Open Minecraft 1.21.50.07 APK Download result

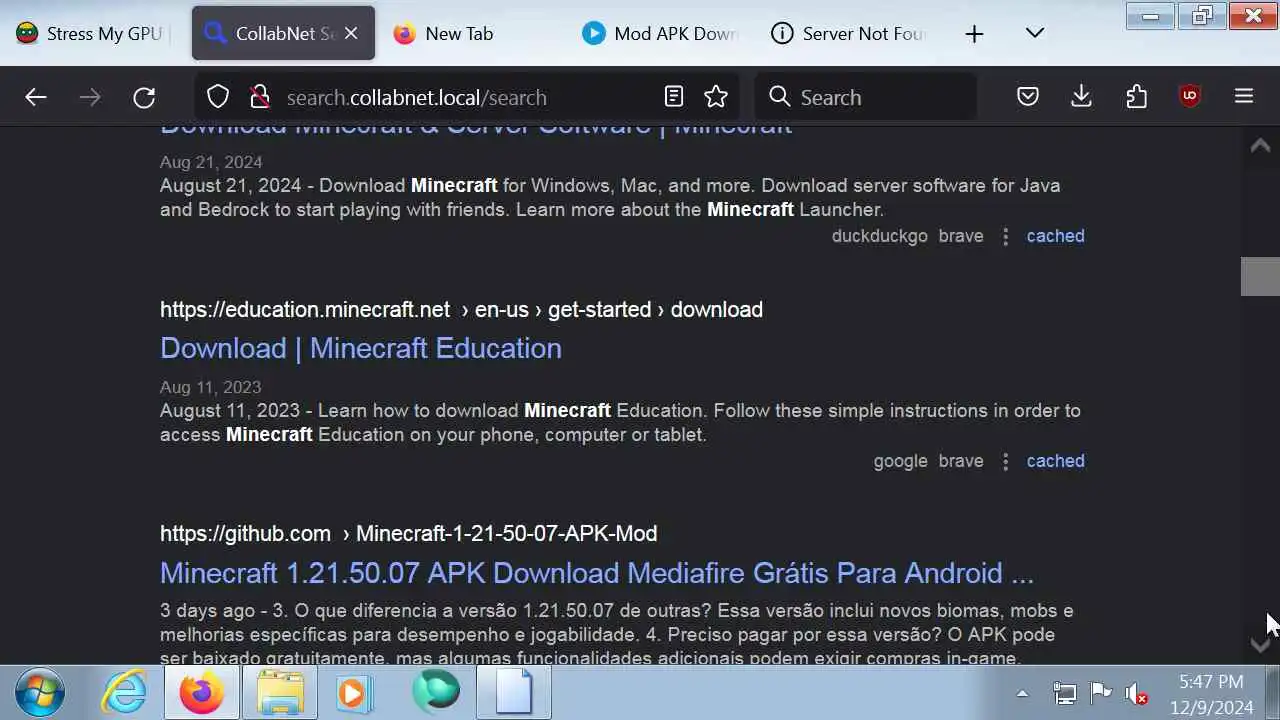click(x=597, y=573)
